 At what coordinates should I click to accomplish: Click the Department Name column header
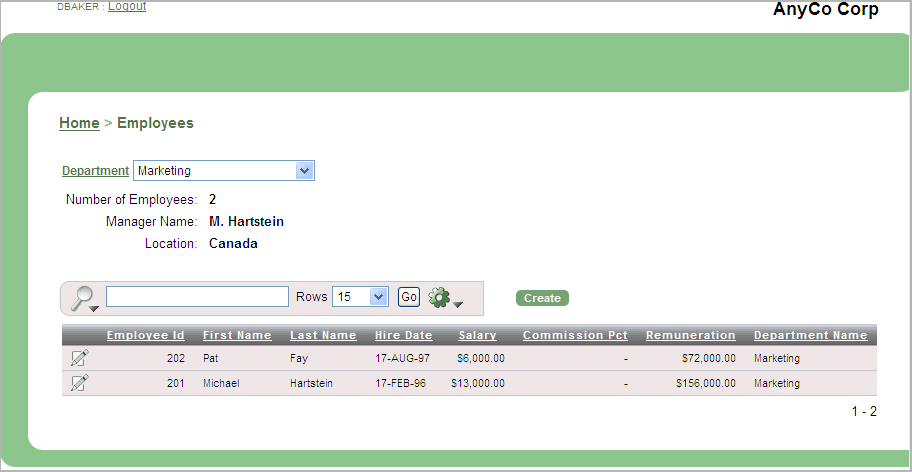(x=810, y=335)
